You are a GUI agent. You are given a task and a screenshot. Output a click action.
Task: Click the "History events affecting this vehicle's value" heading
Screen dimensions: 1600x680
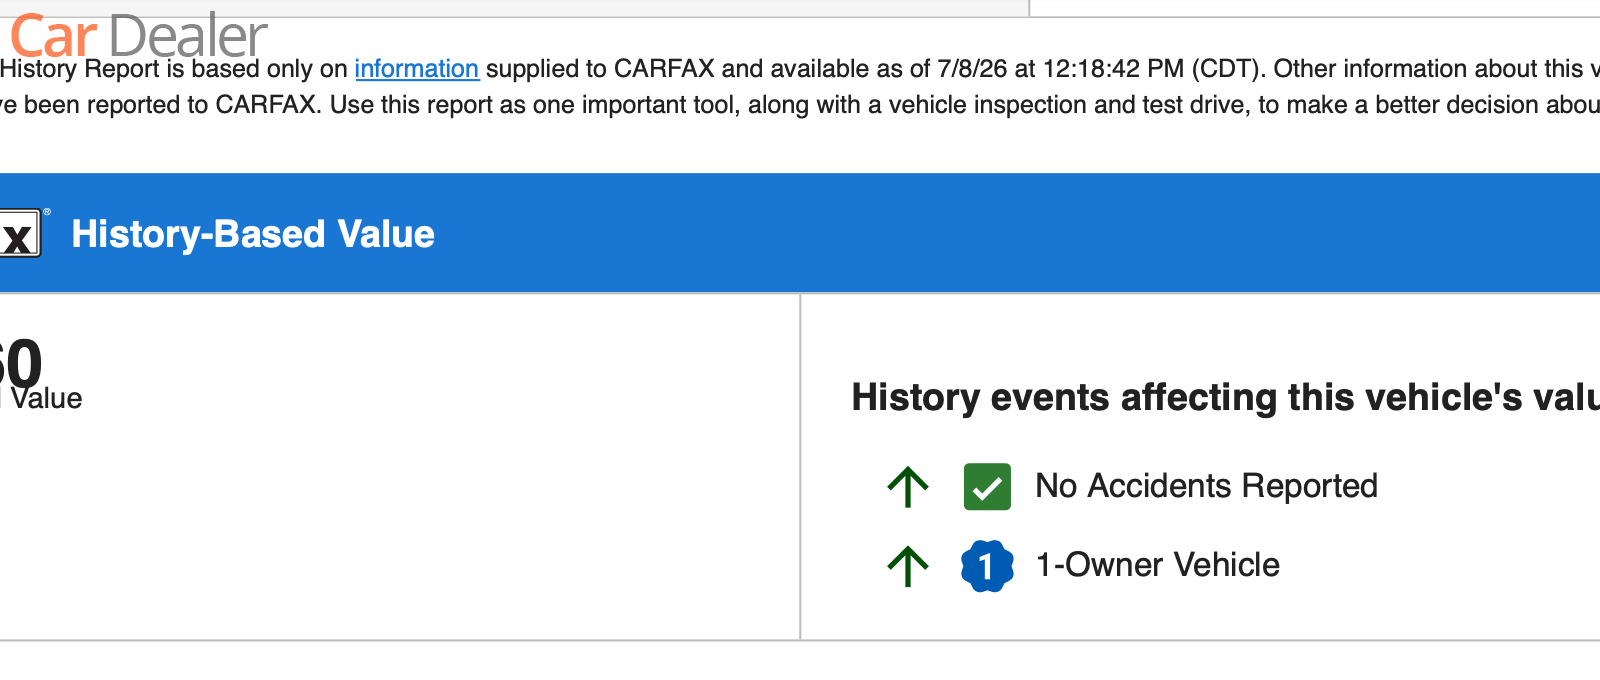pos(1225,397)
